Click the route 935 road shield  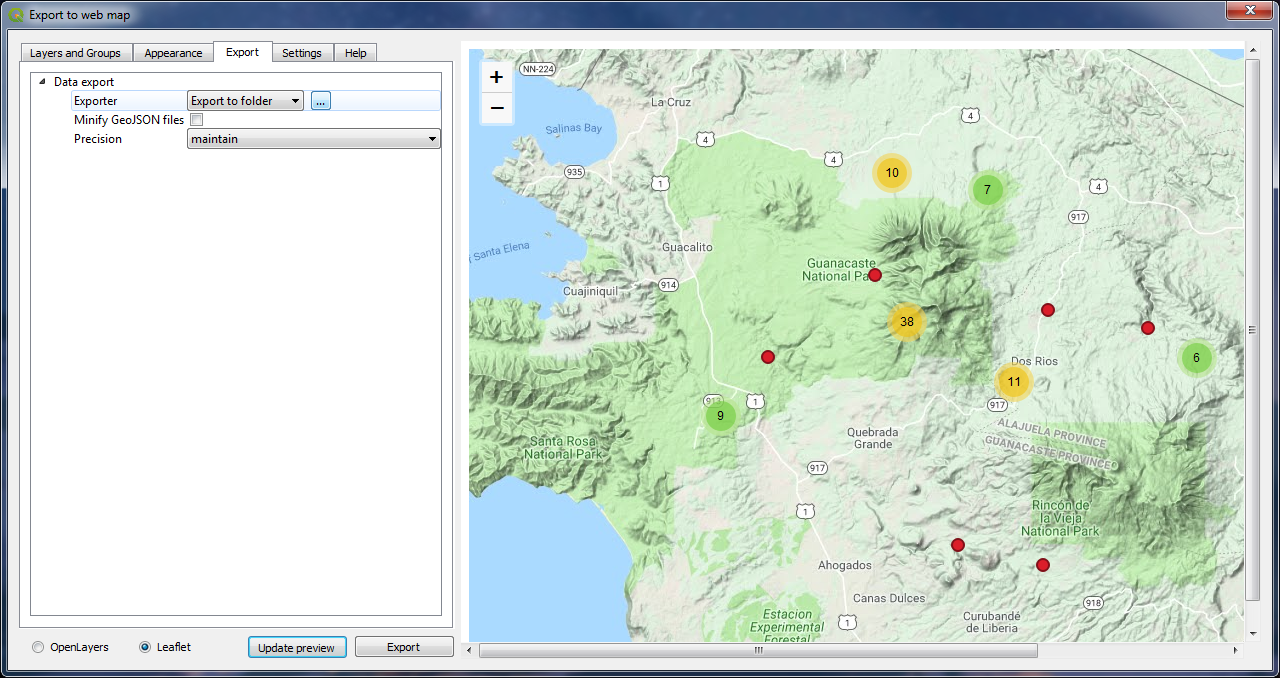[574, 172]
